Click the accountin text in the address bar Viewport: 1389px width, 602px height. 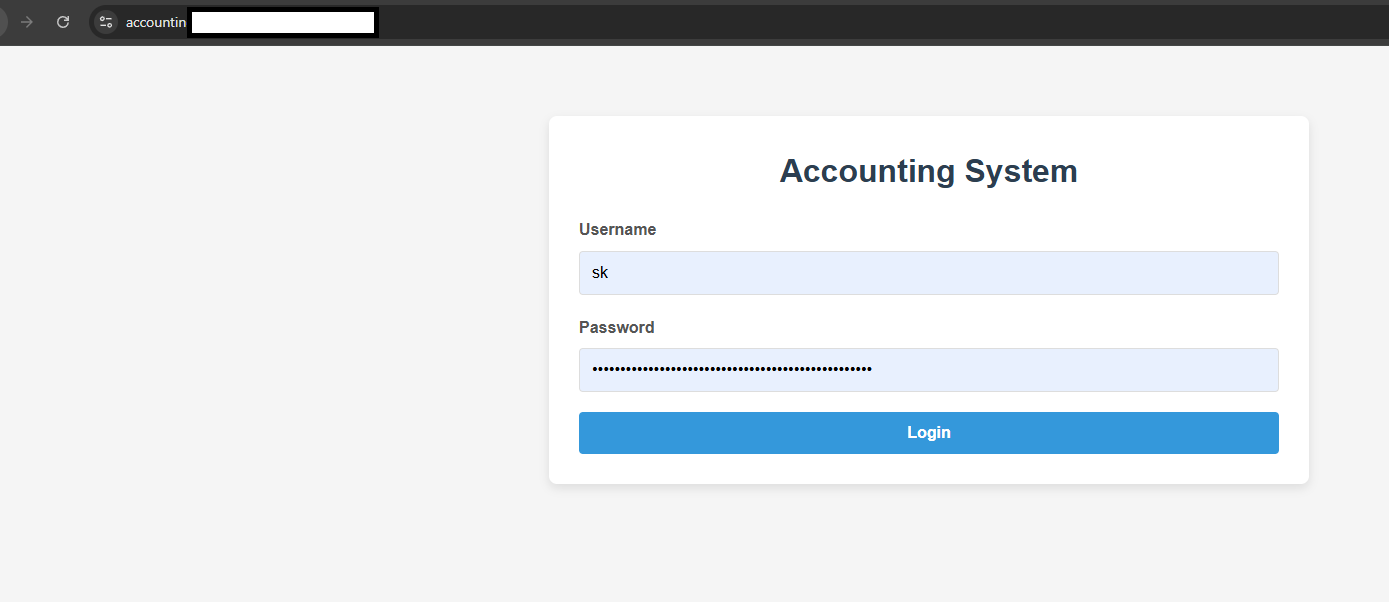(155, 21)
